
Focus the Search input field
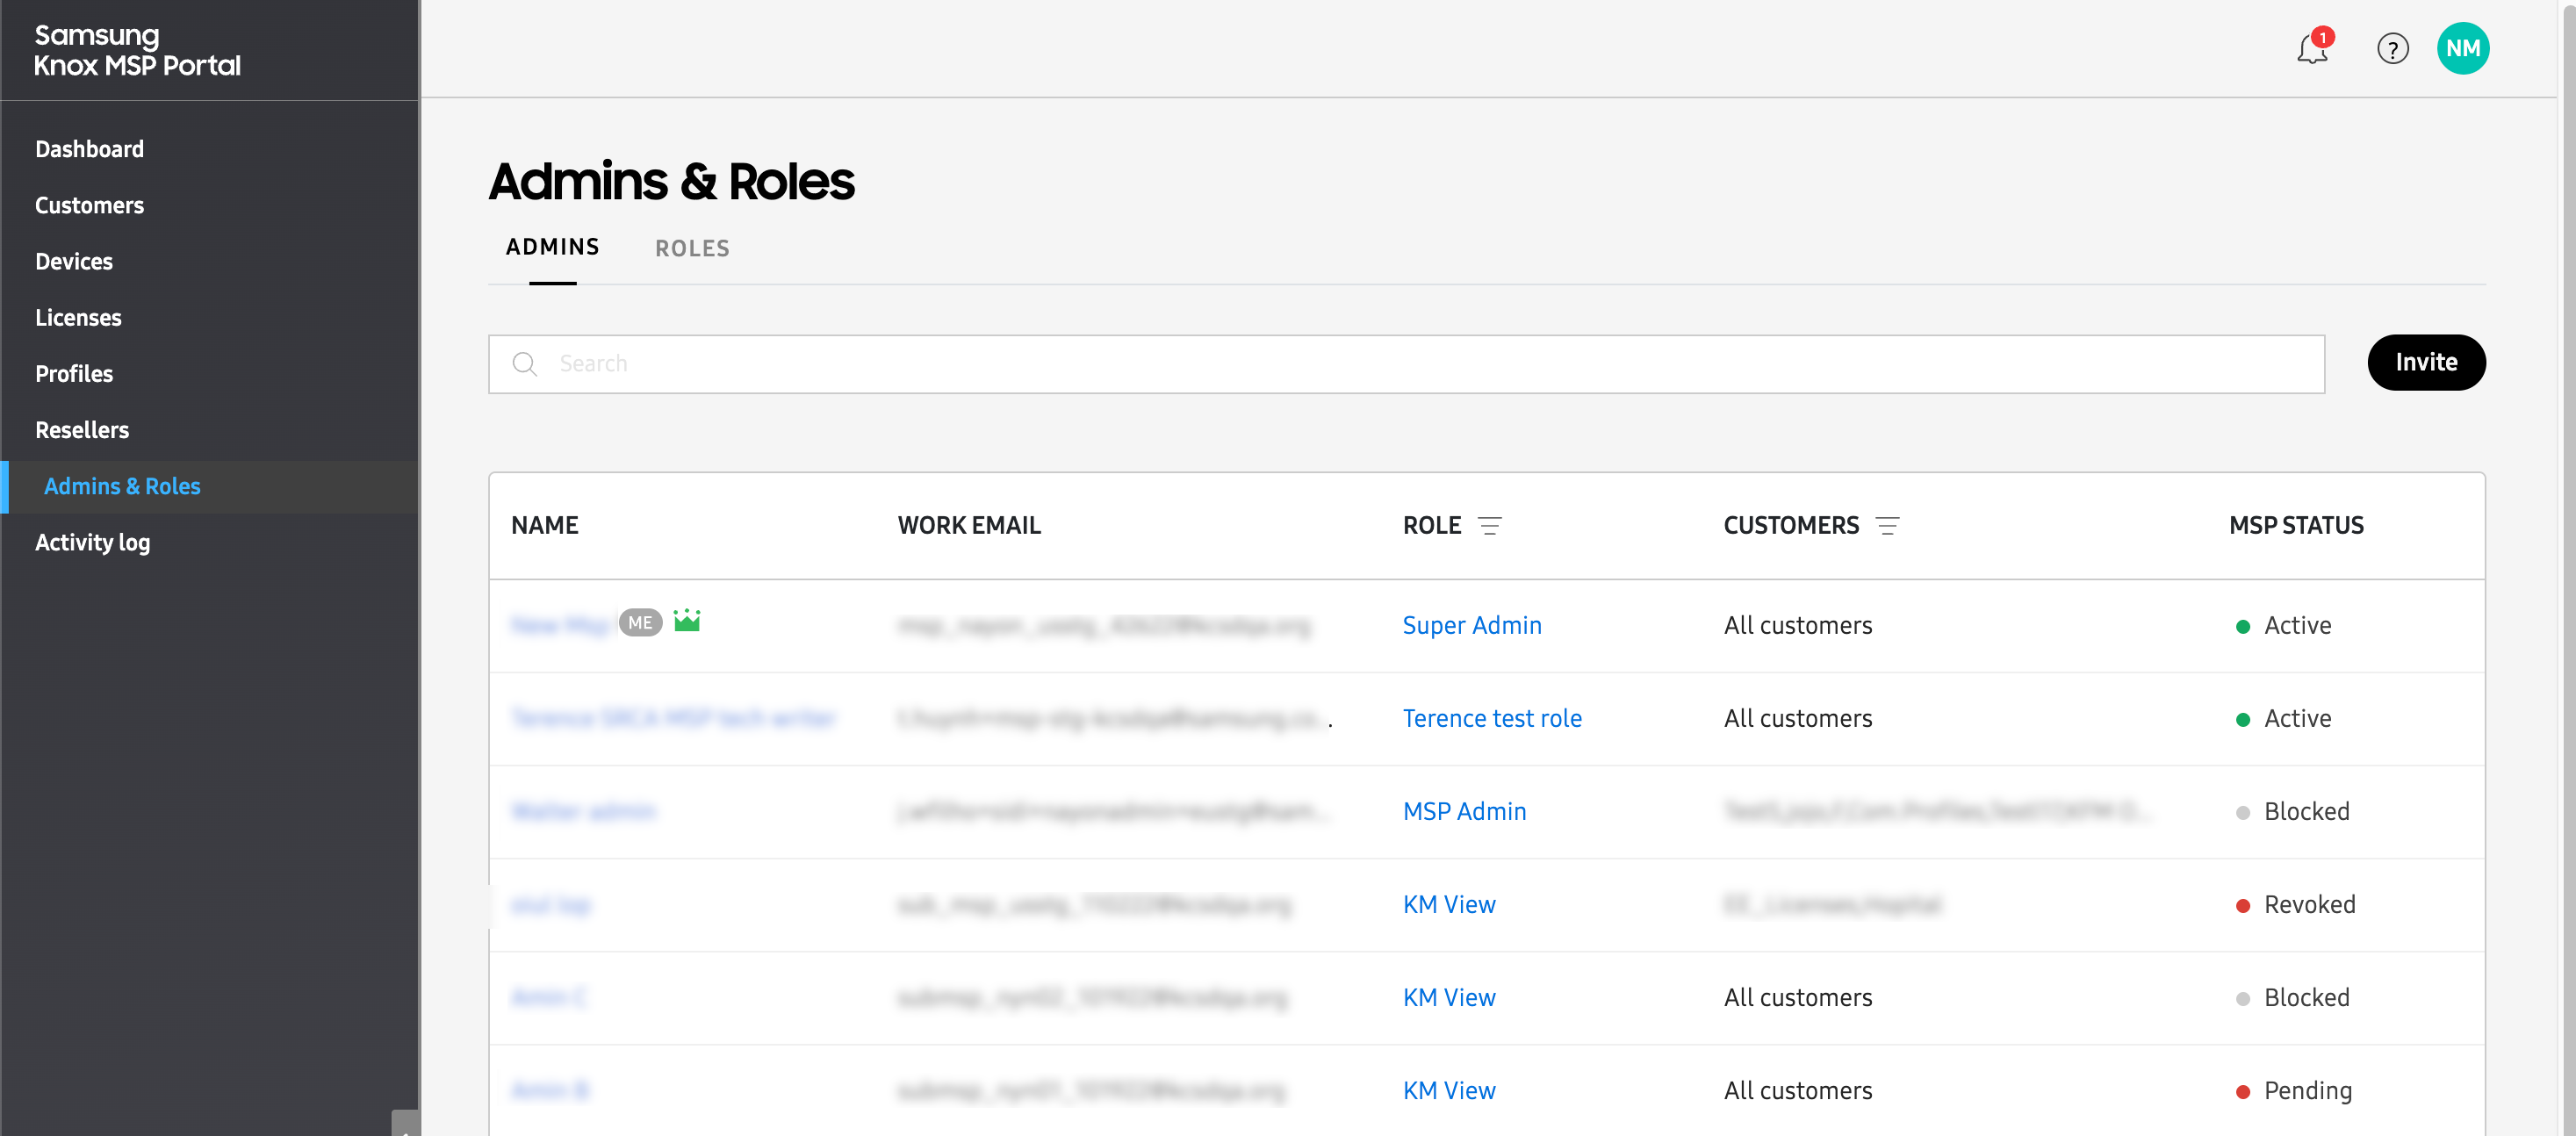point(1420,364)
